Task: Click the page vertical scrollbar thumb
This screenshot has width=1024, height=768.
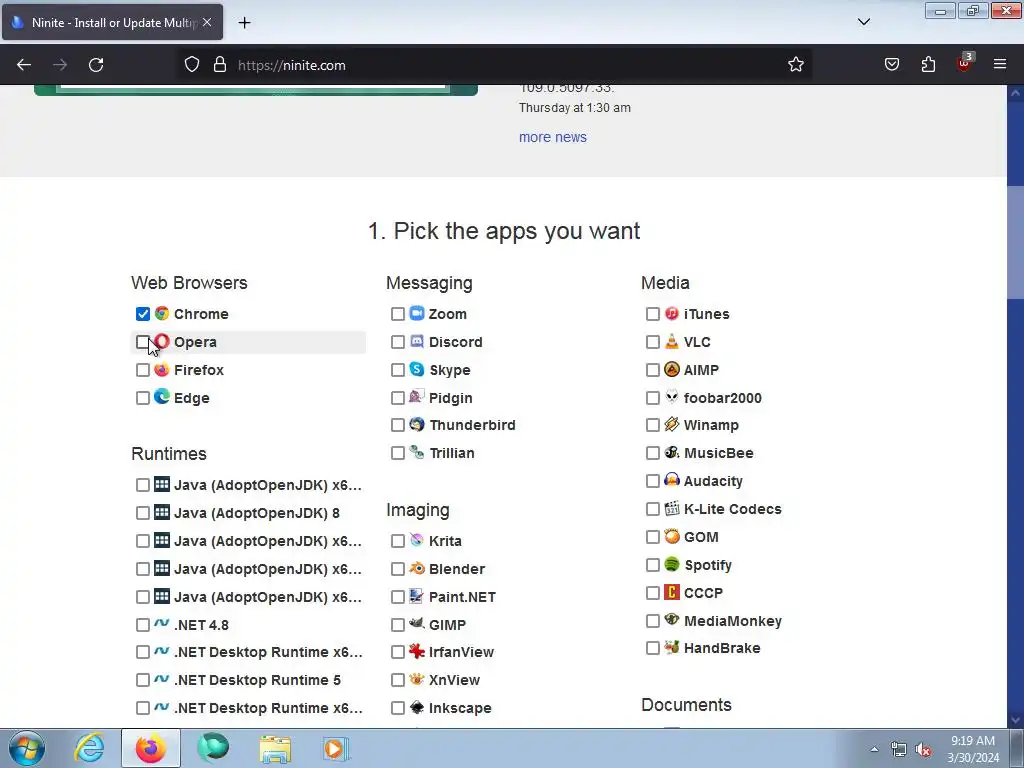Action: pos(1016,242)
